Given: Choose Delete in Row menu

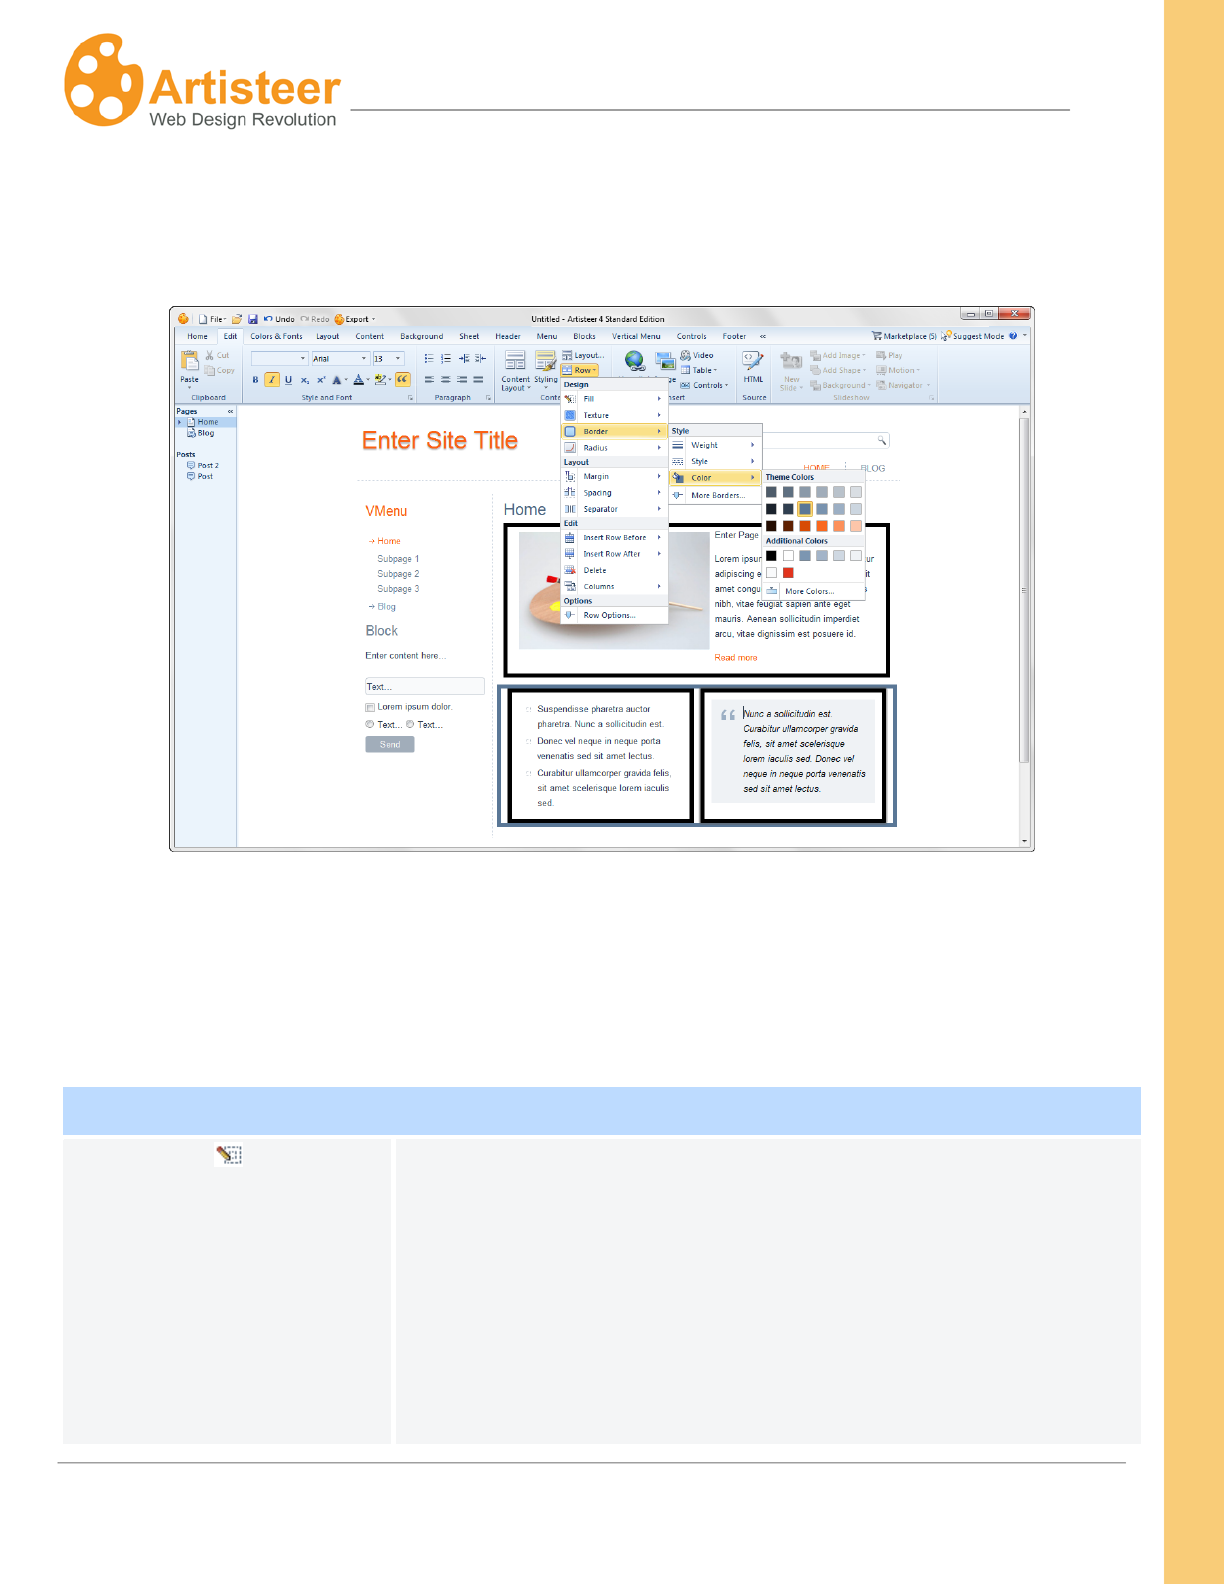Looking at the screenshot, I should [x=614, y=570].
